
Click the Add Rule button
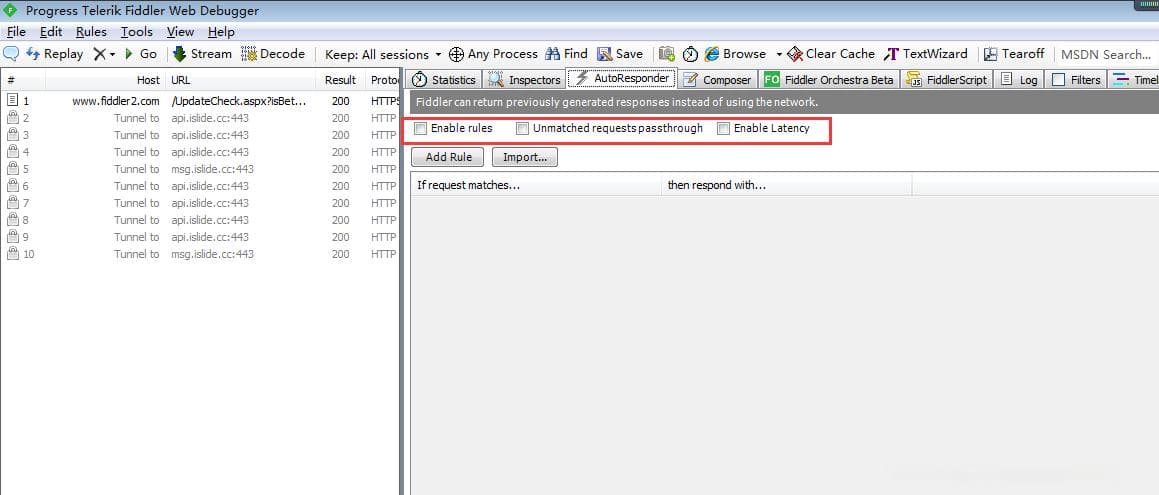449,157
